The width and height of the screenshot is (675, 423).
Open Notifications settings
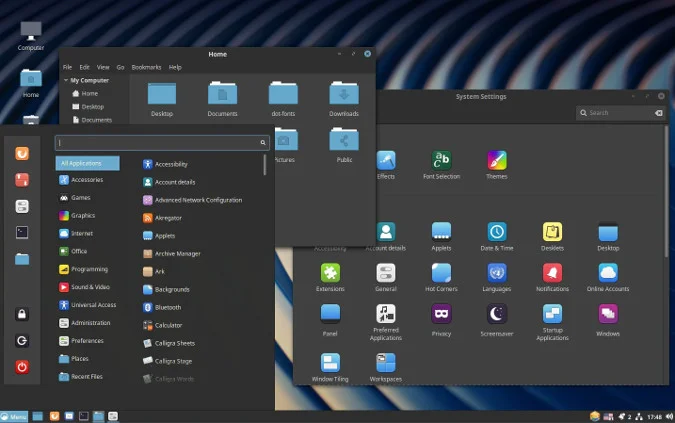tap(552, 273)
